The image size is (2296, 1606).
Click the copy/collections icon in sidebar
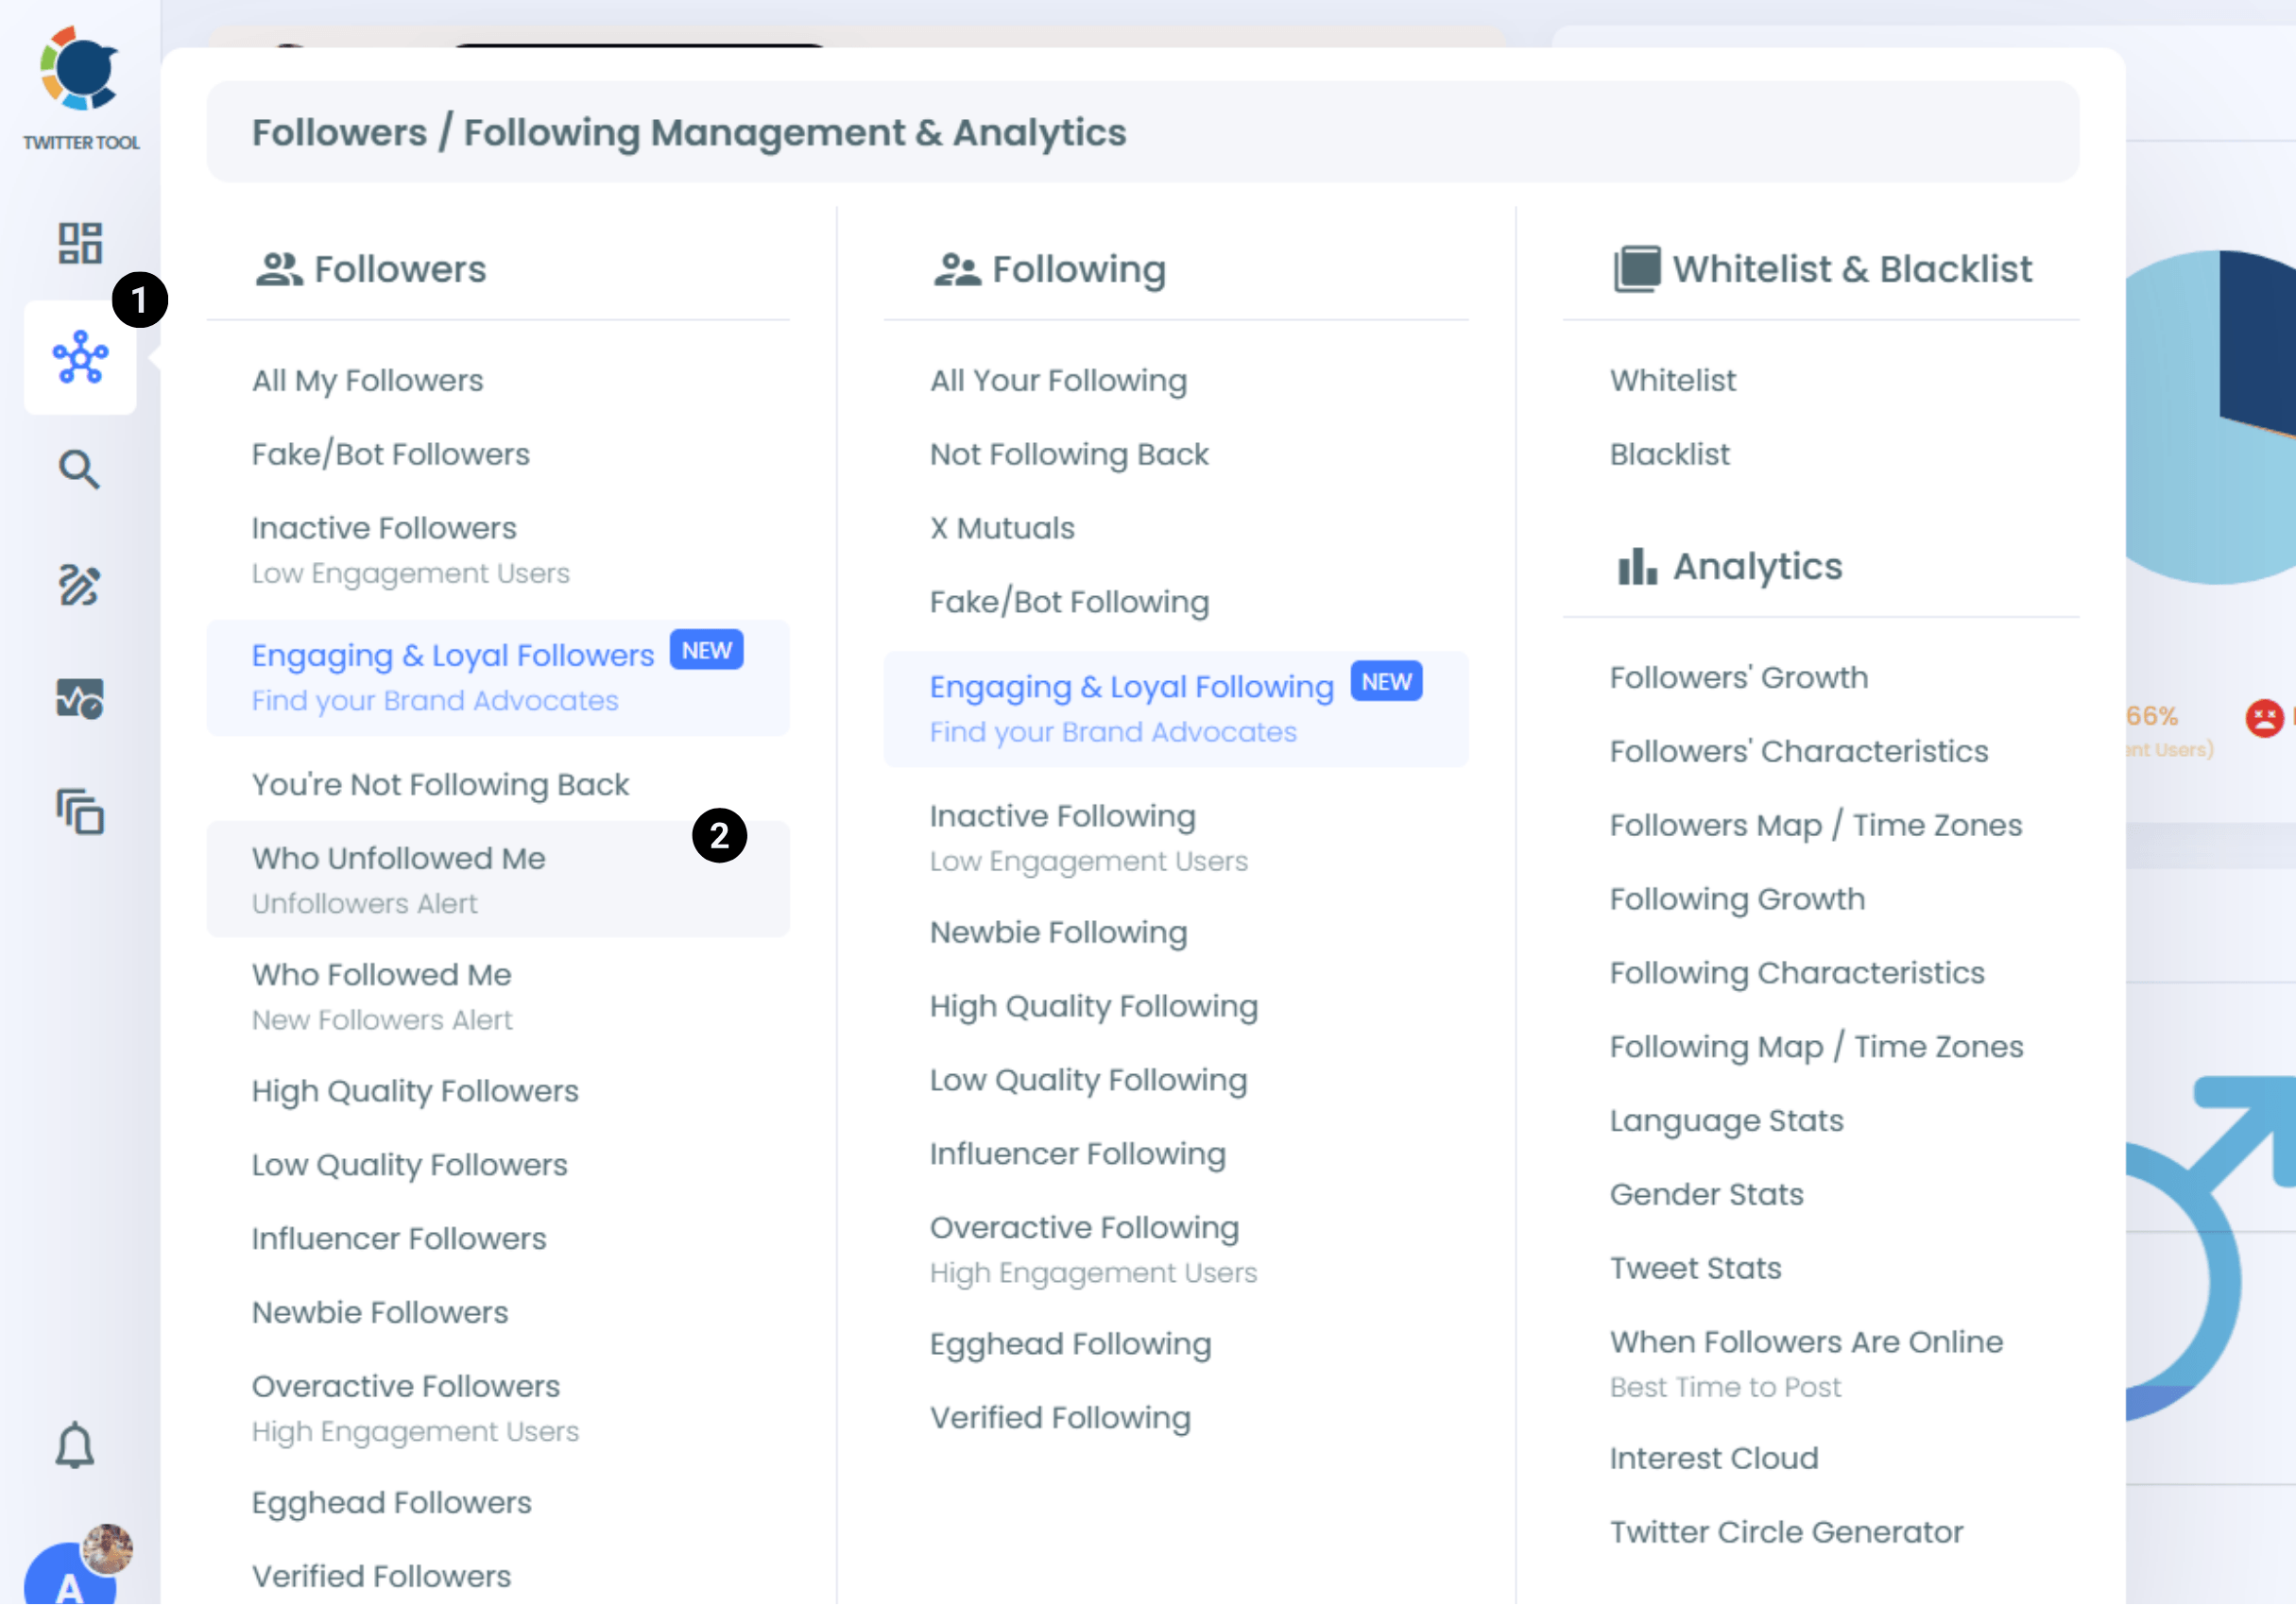(79, 814)
